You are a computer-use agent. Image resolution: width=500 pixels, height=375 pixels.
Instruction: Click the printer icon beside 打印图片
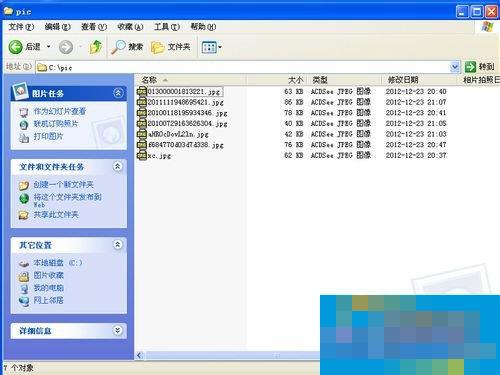tap(24, 137)
